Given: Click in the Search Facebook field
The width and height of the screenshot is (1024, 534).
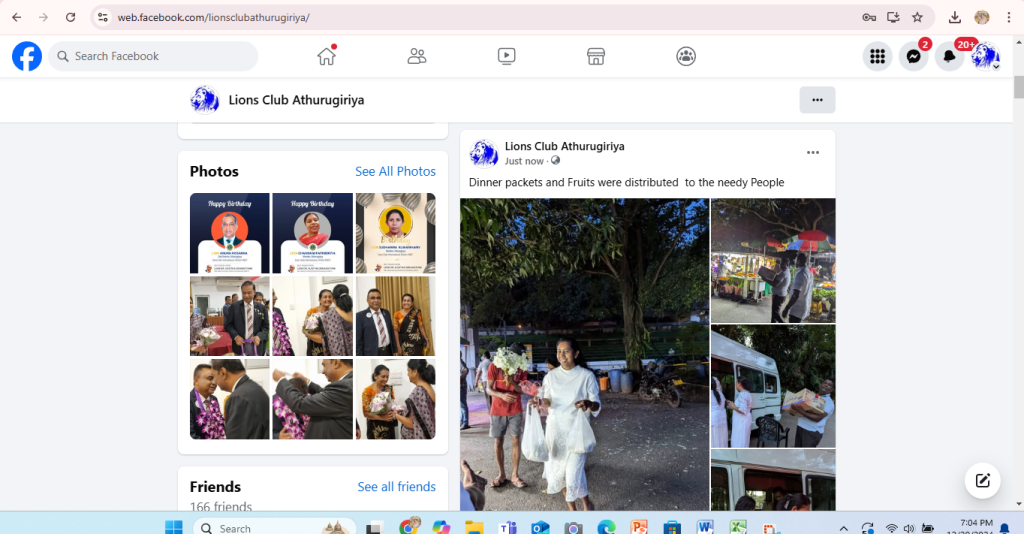Looking at the screenshot, I should (x=153, y=56).
